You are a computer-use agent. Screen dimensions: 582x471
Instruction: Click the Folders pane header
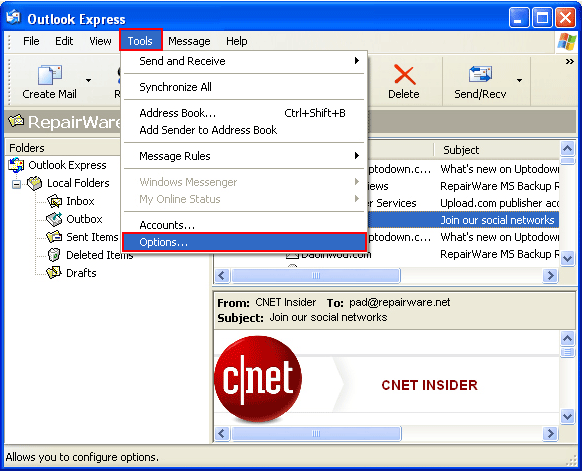coord(63,148)
